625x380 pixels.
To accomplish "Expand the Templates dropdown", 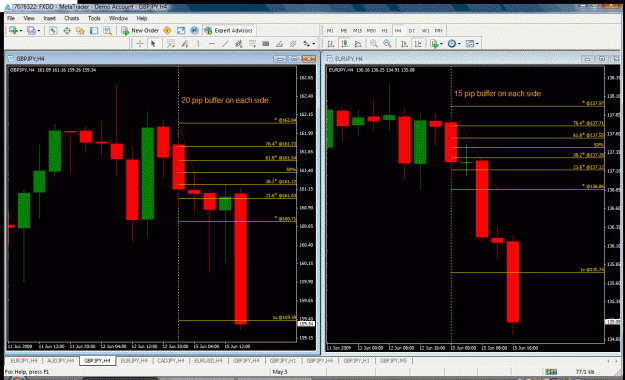I will (x=477, y=44).
